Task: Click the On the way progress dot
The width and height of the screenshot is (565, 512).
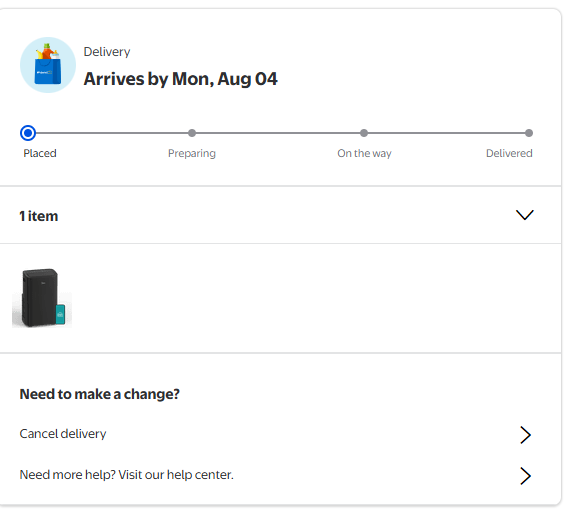Action: (x=364, y=133)
